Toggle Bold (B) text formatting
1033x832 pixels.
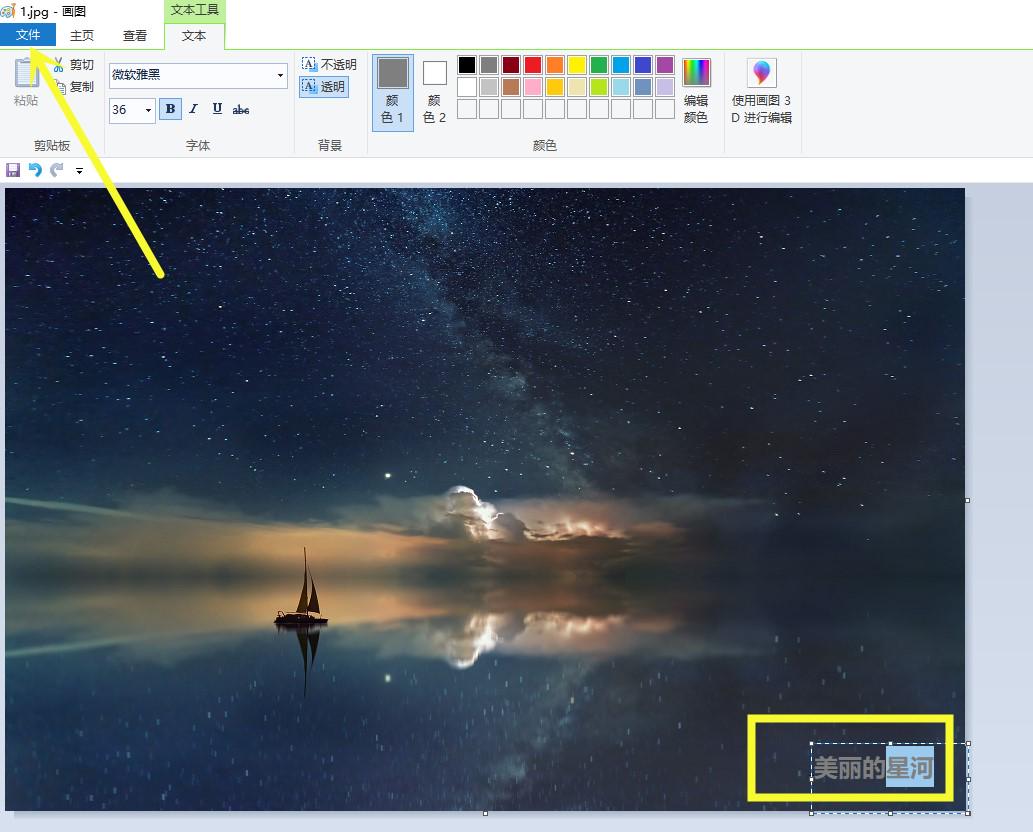(x=170, y=109)
